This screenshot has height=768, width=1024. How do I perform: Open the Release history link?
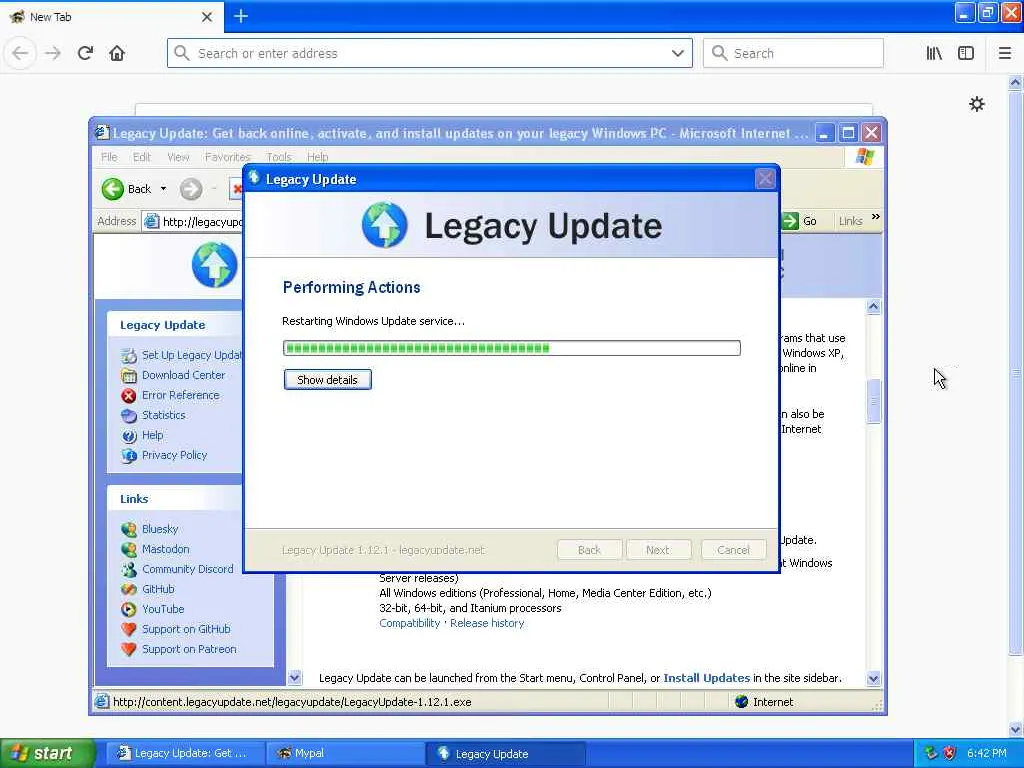(487, 623)
